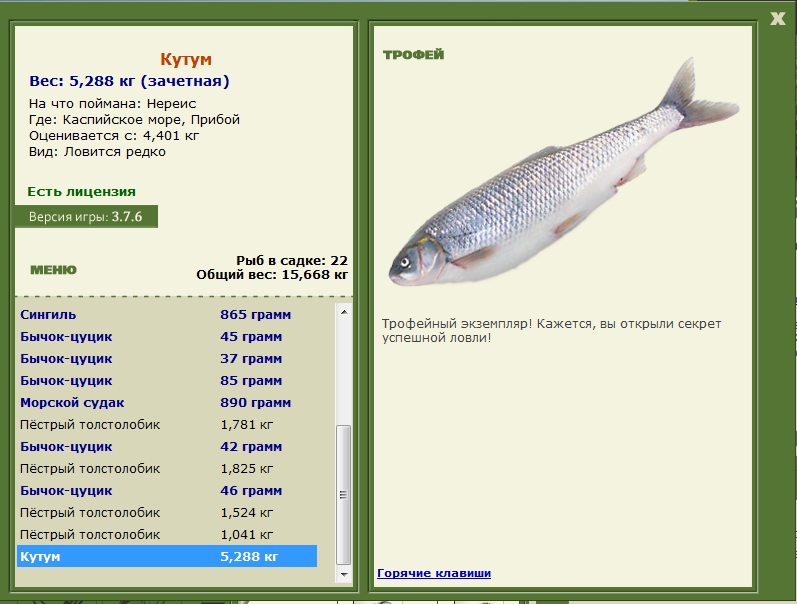Click the Вес: 5,288 кг (зачетная) line
The height and width of the screenshot is (604, 797).
(129, 81)
